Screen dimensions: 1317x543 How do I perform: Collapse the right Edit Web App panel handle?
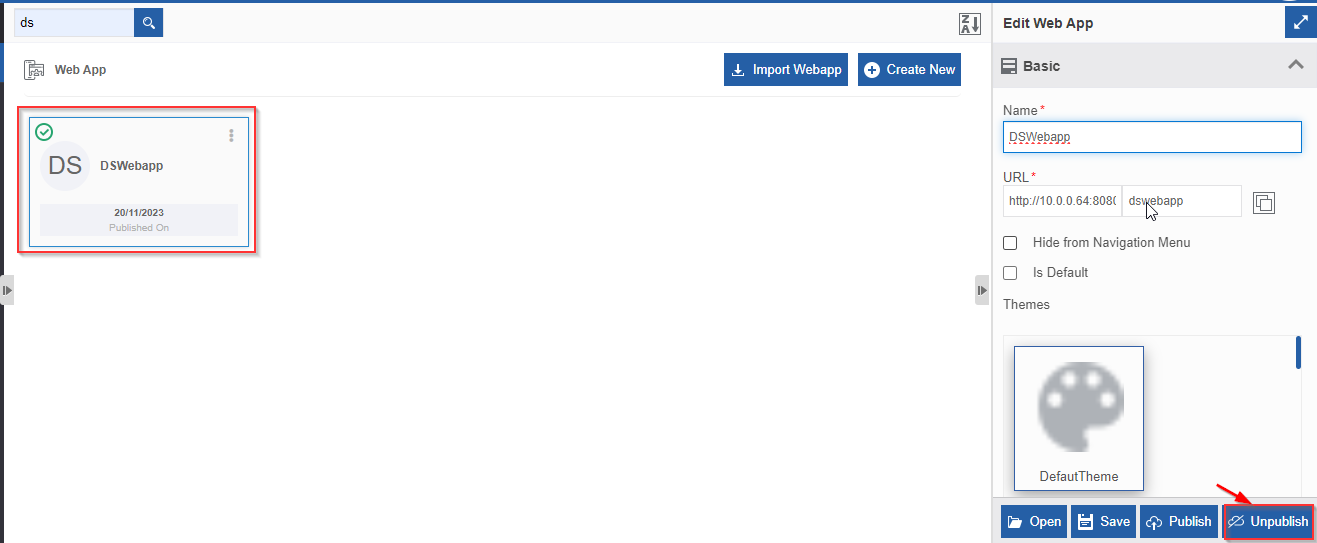point(982,290)
